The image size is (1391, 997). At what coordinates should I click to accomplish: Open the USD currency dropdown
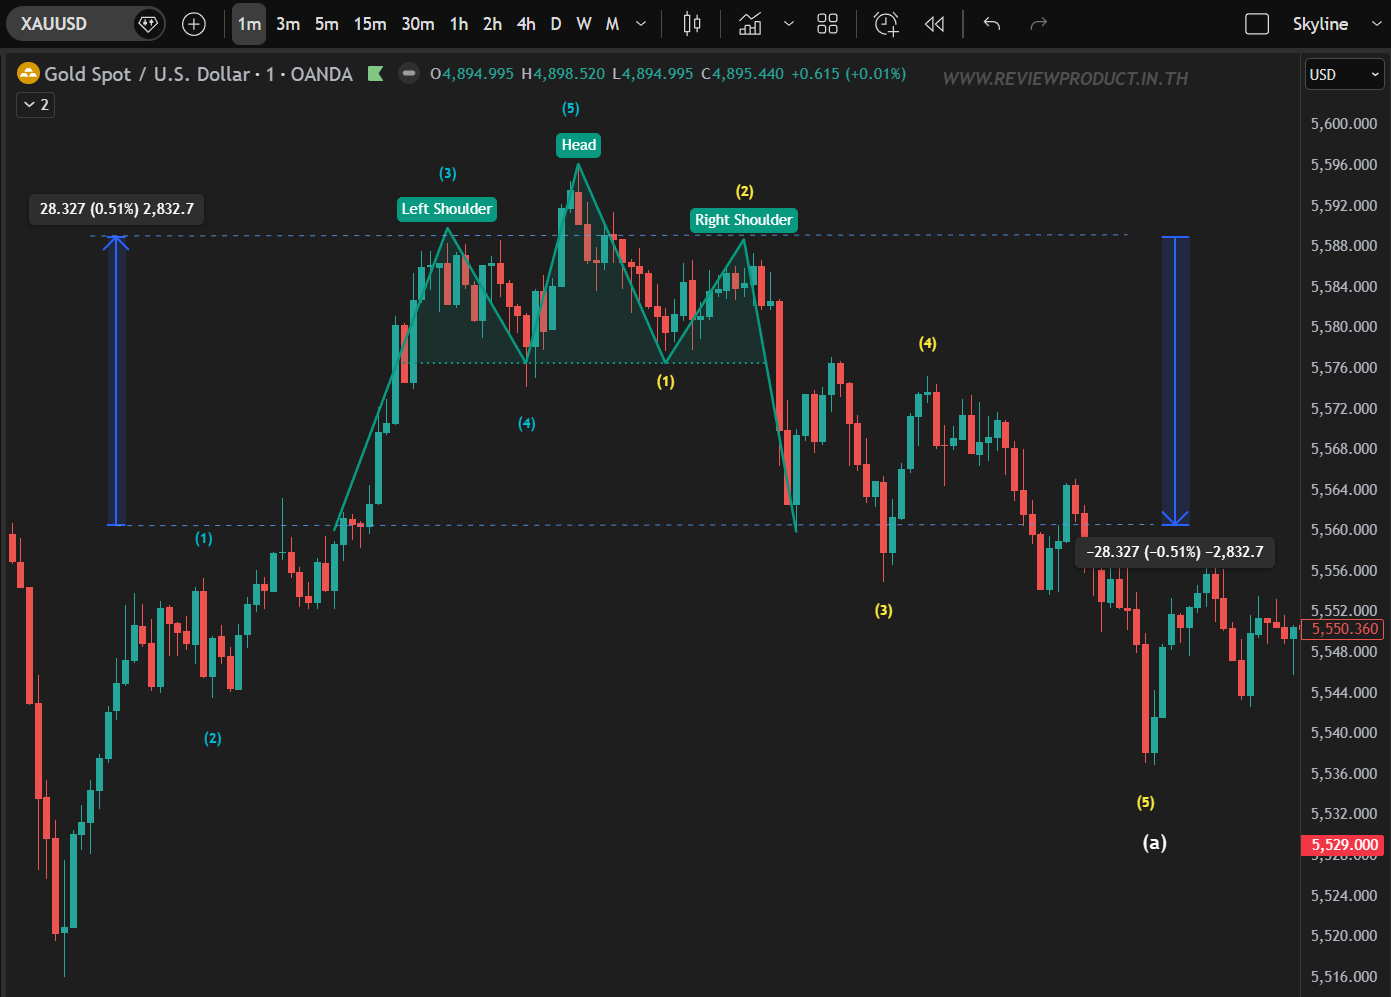tap(1344, 74)
